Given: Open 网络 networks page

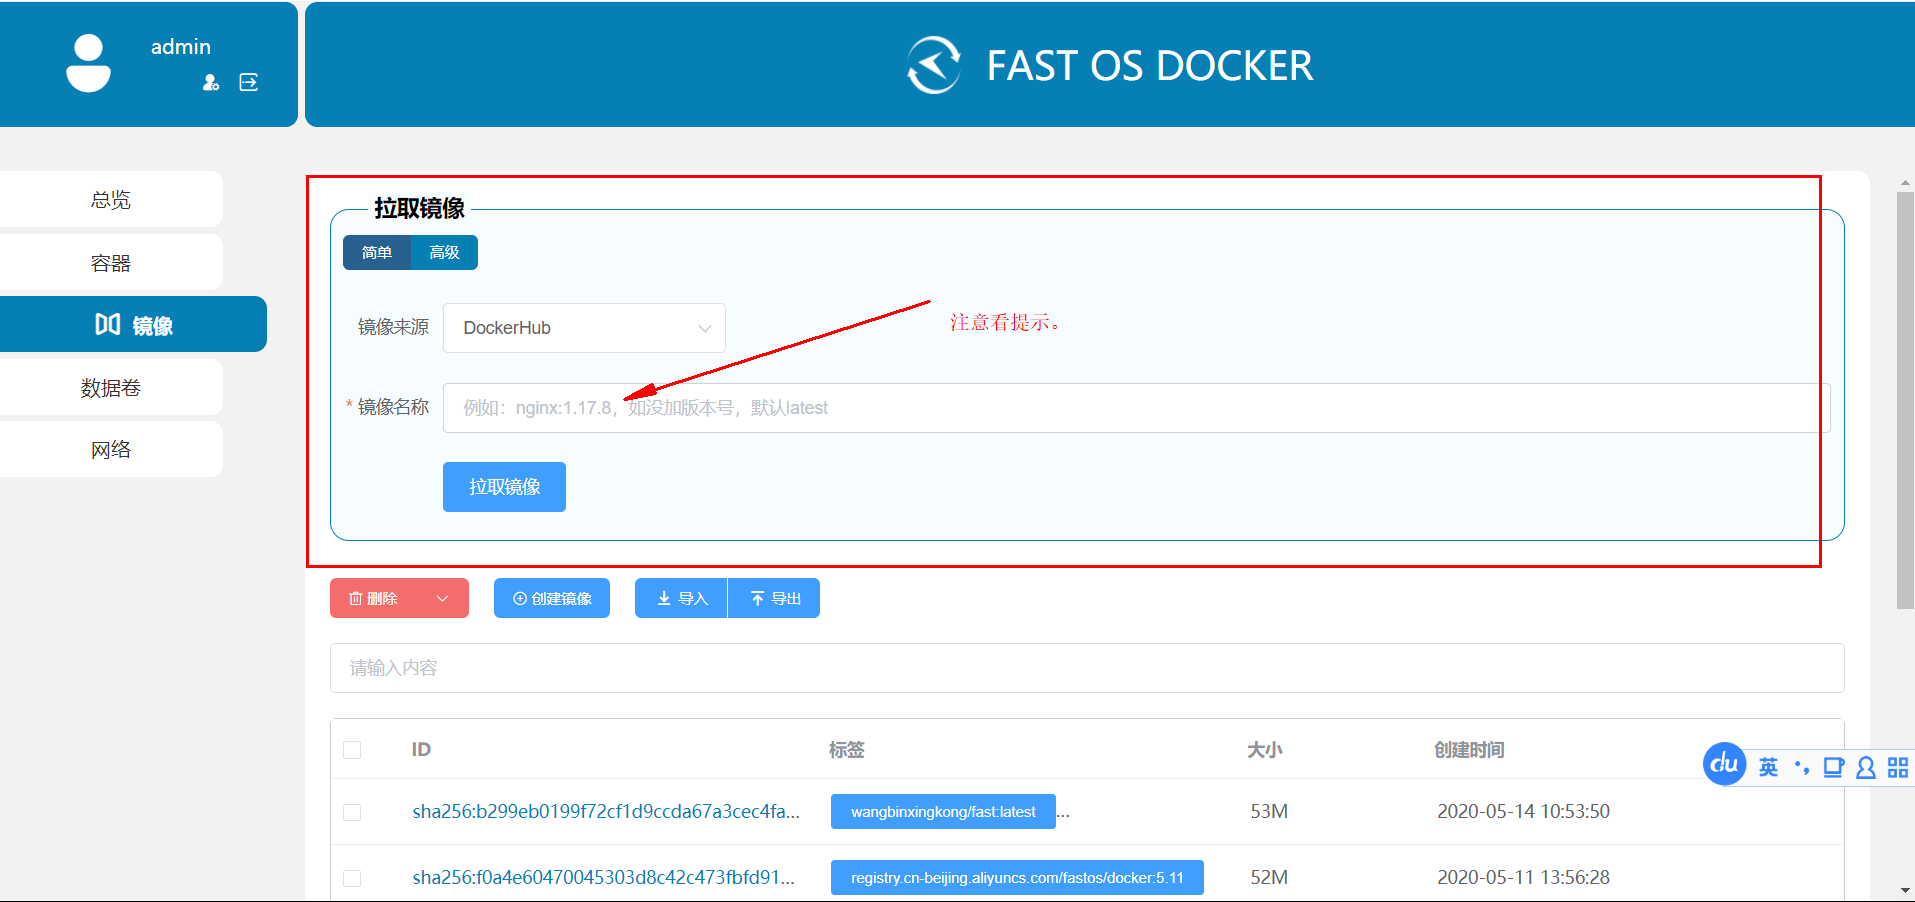Looking at the screenshot, I should (111, 449).
